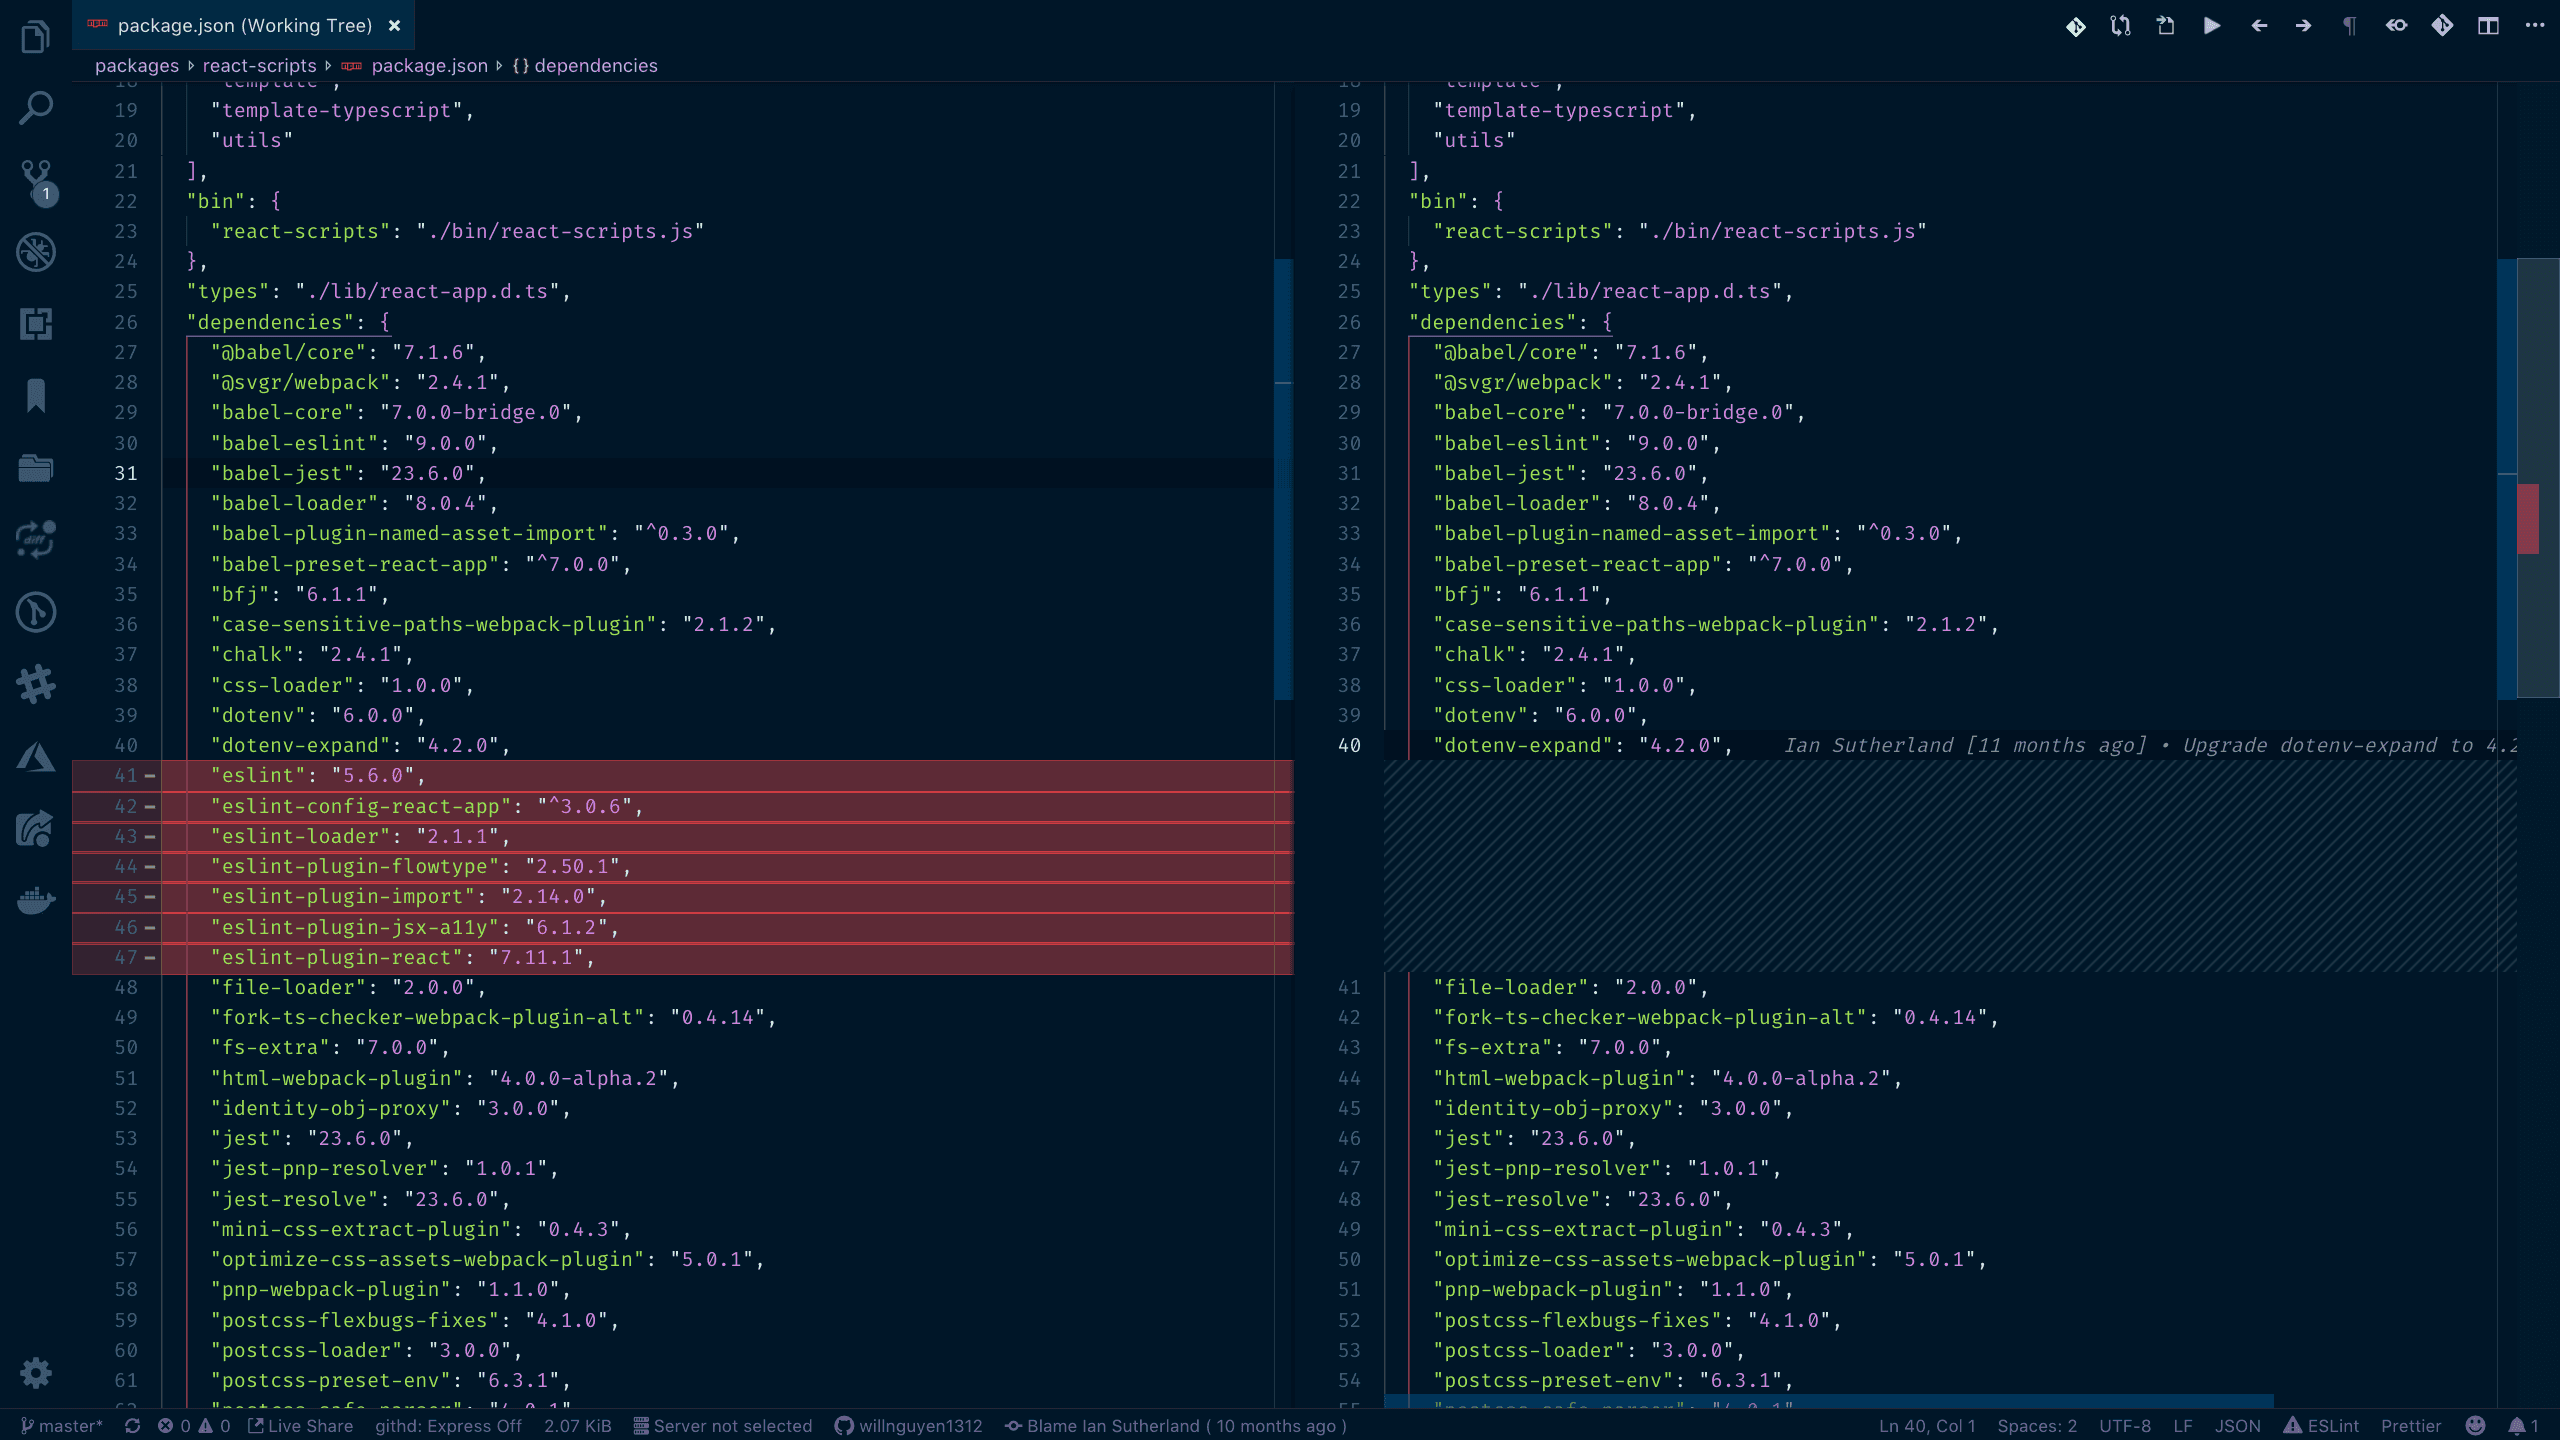Click the "eslint-plugin-react" deleted line
Screen dimensions: 2560x1440
coord(683,958)
